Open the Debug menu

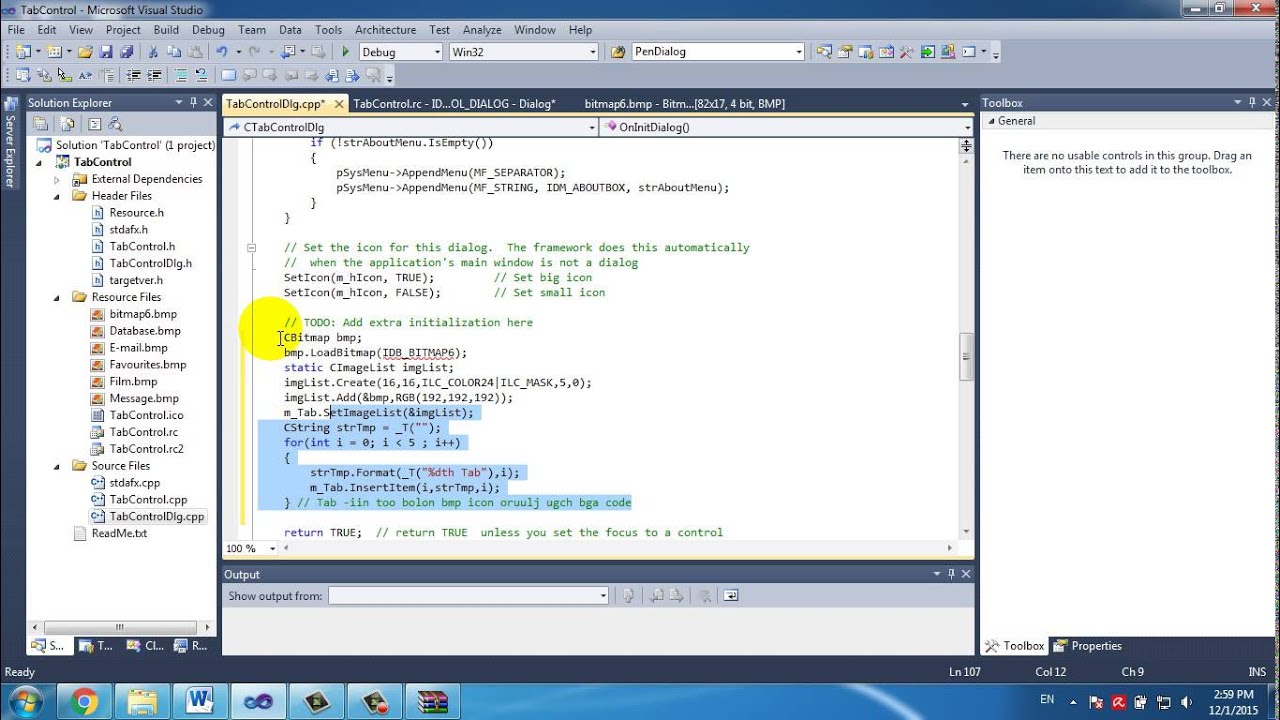(x=208, y=30)
